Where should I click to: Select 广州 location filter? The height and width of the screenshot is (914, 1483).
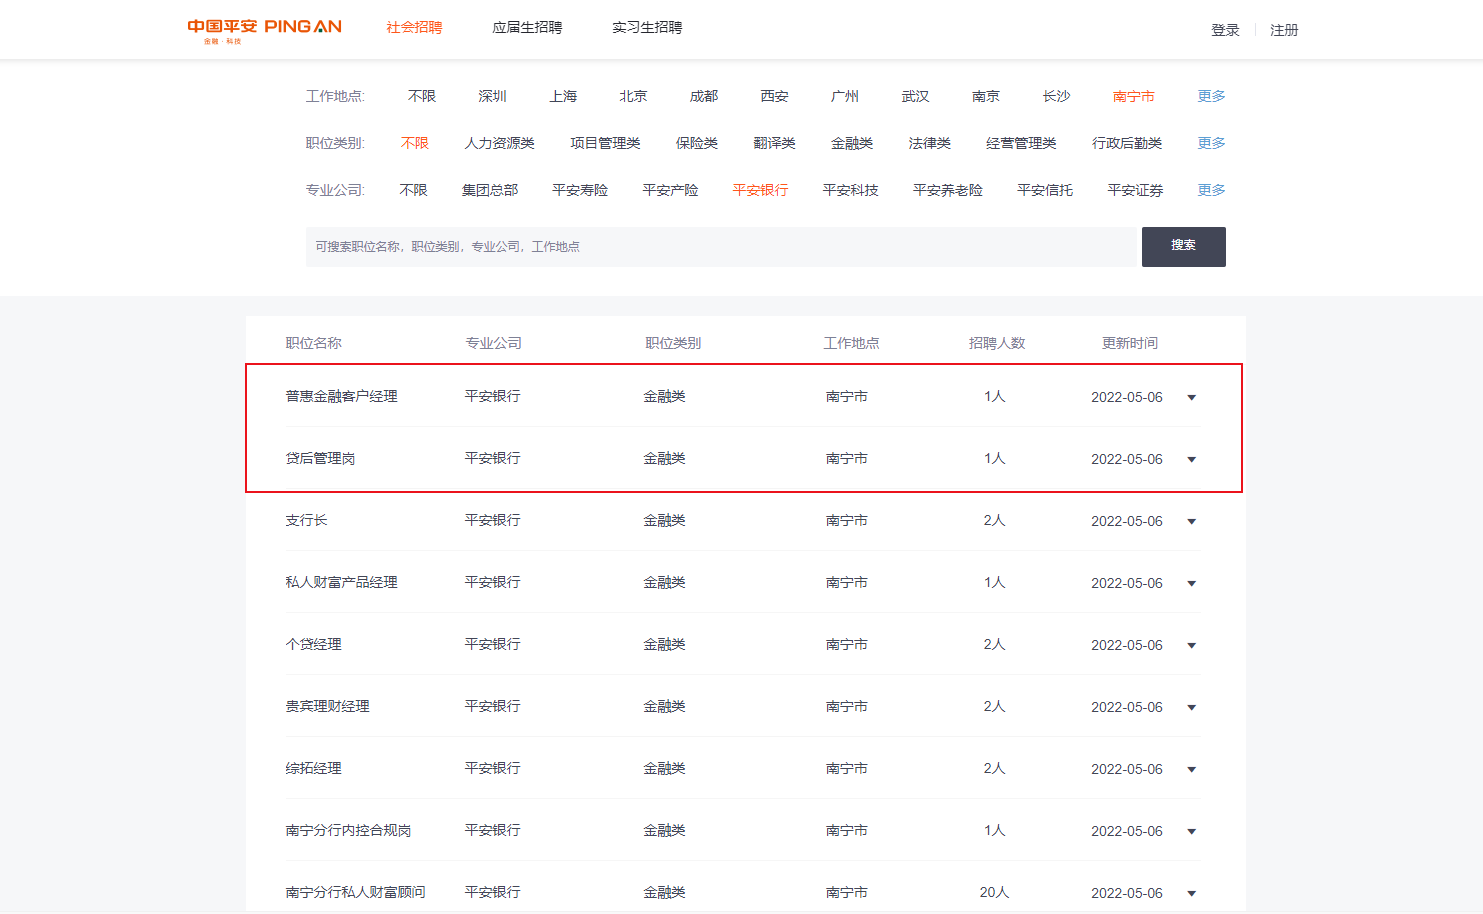pyautogui.click(x=845, y=96)
